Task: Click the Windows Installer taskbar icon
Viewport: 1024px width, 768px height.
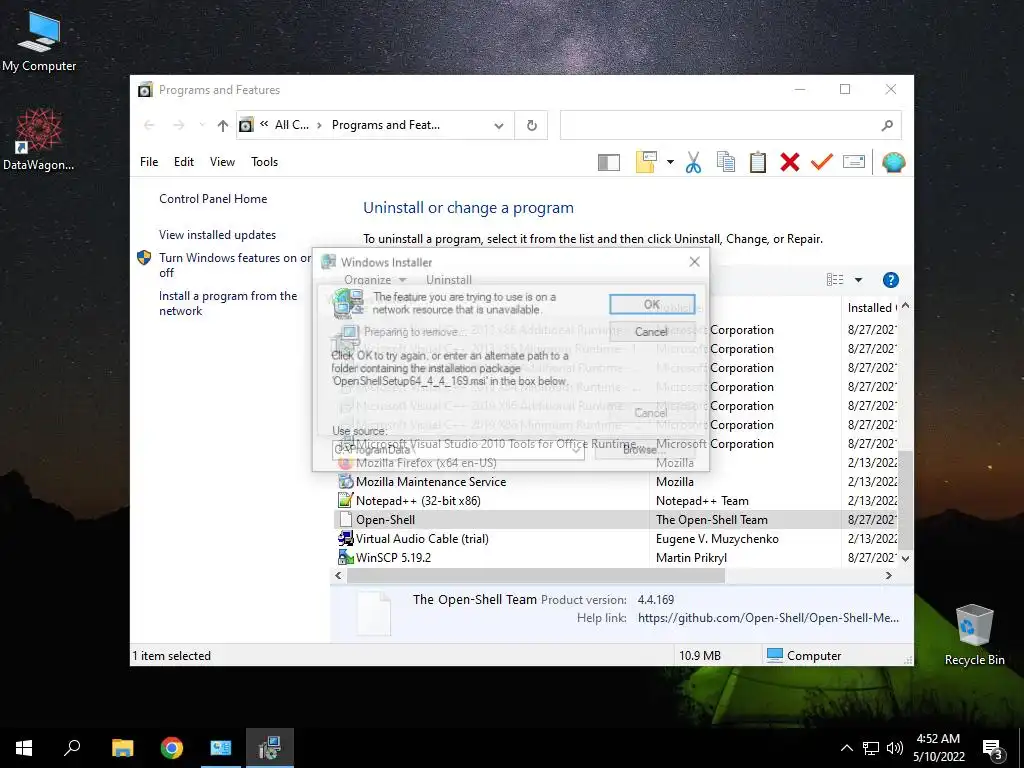Action: point(270,748)
